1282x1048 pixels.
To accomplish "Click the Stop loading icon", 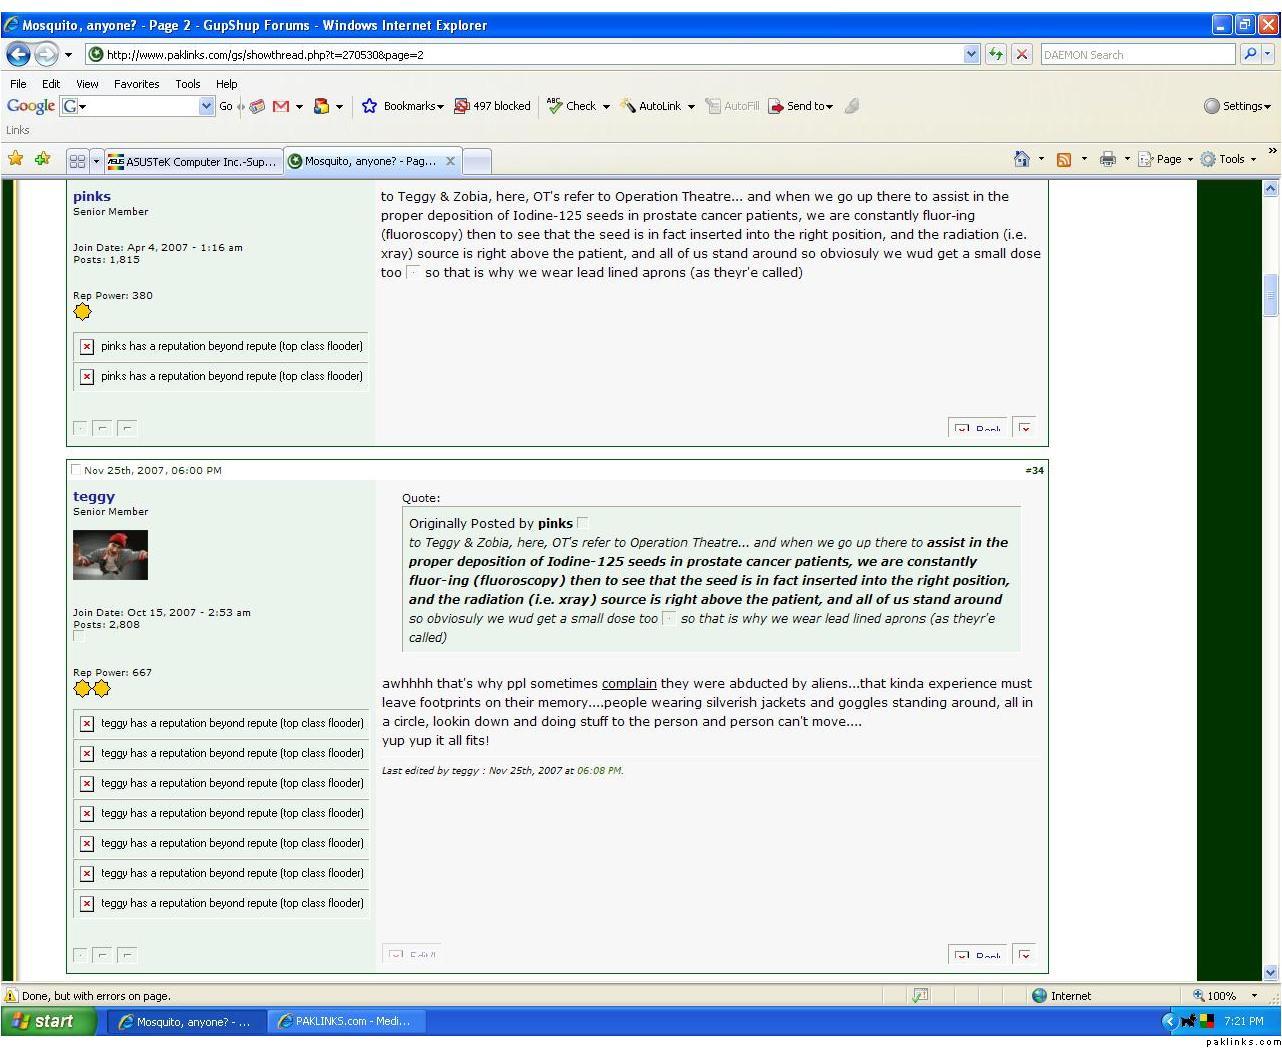I will 1021,54.
